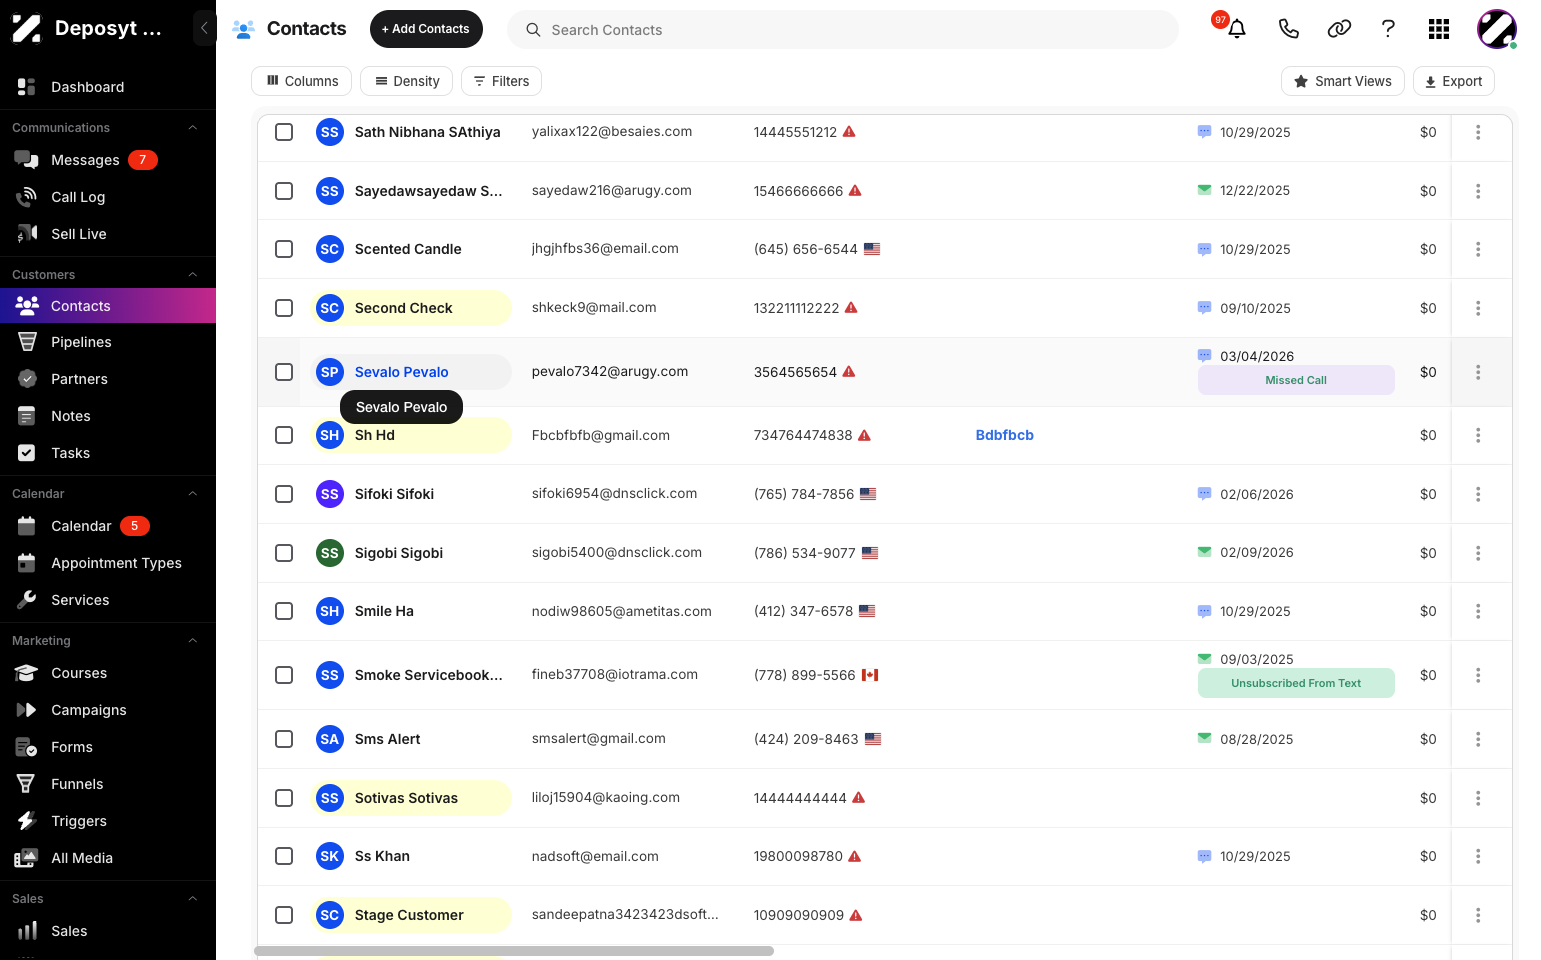This screenshot has height=960, width=1541.
Task: Tick the Smile Ha row checkbox
Action: (x=284, y=611)
